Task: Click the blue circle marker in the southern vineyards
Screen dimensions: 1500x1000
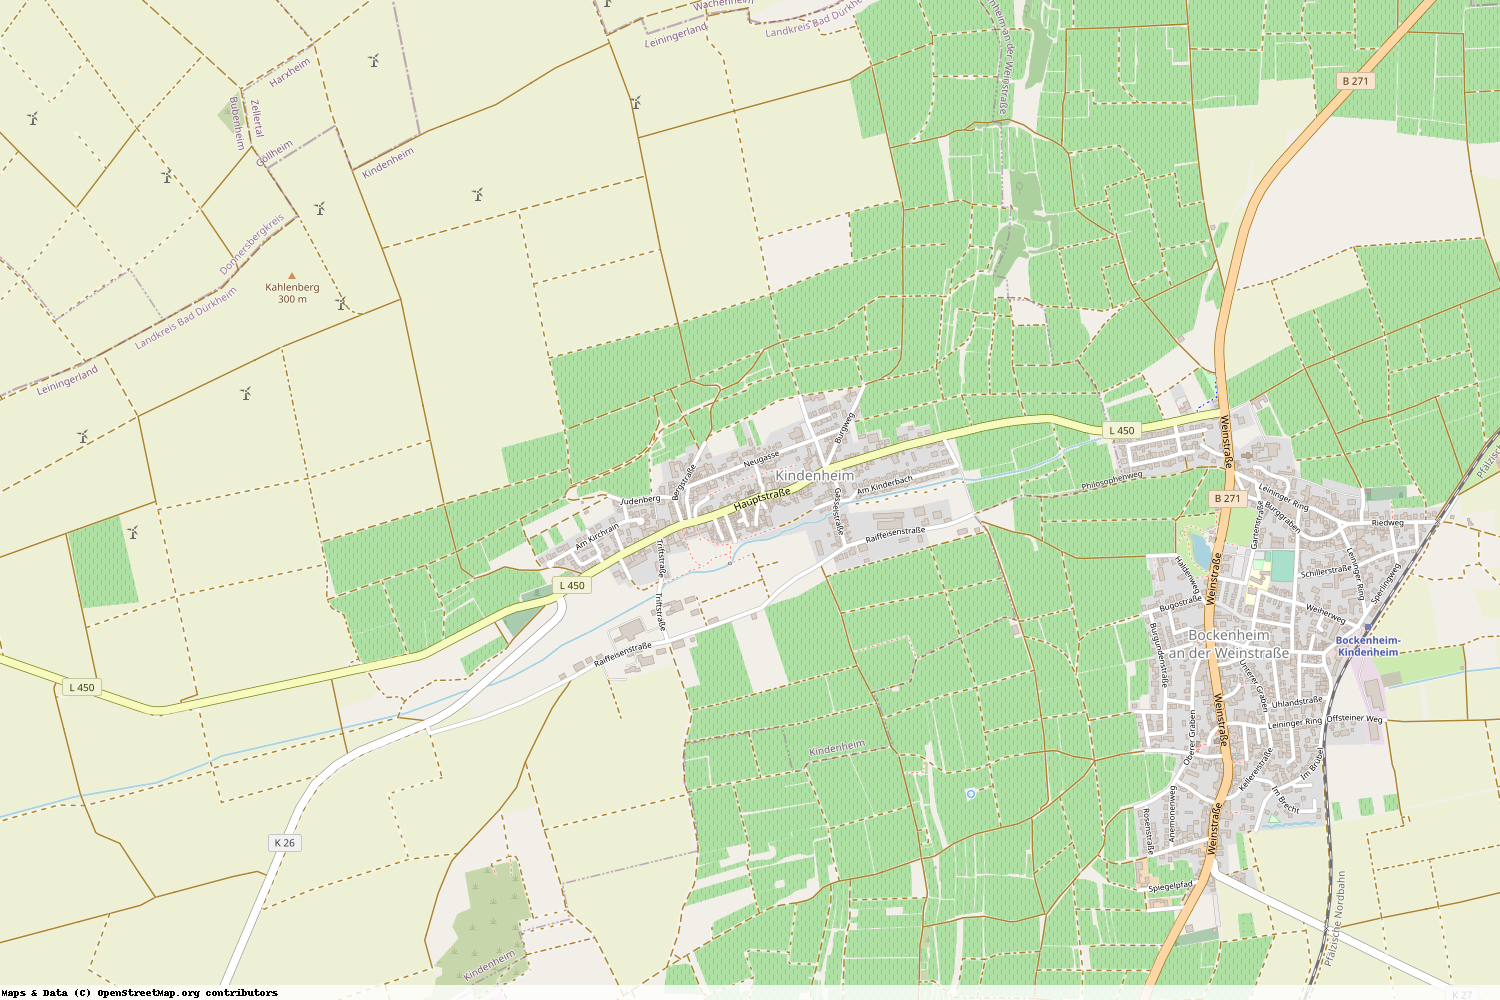Action: click(970, 793)
